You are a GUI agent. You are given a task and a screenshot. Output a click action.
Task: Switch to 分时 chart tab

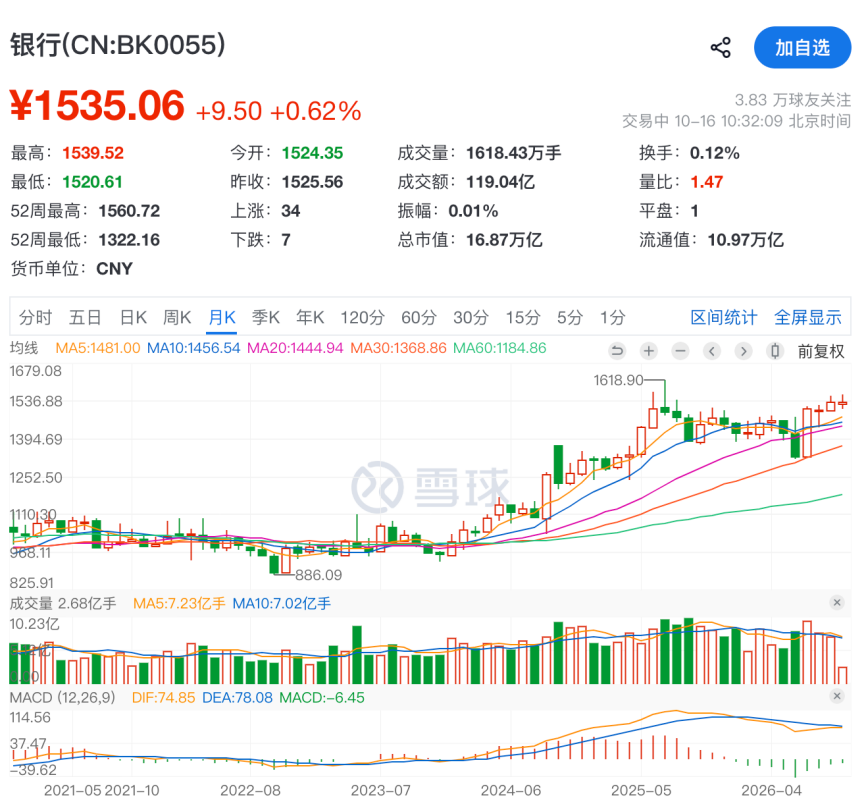[x=35, y=318]
